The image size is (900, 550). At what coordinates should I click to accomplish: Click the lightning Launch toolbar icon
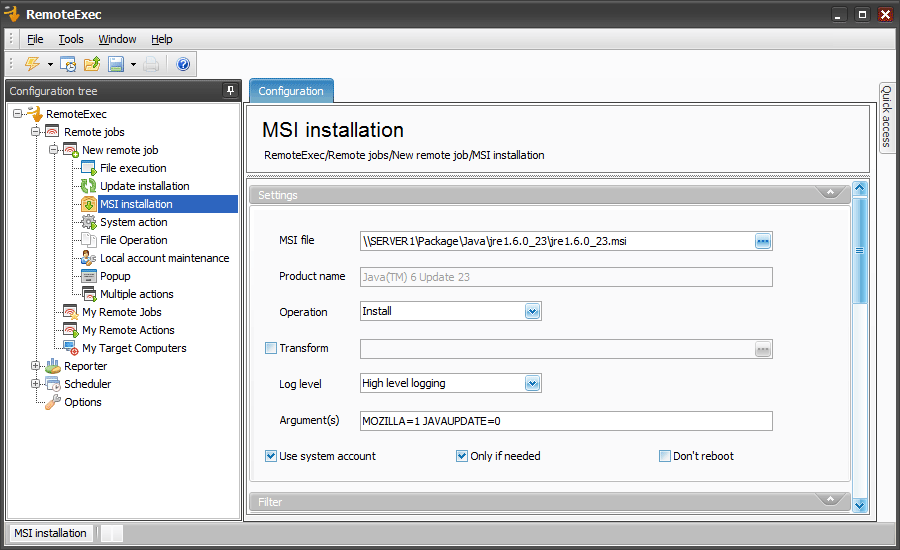32,64
